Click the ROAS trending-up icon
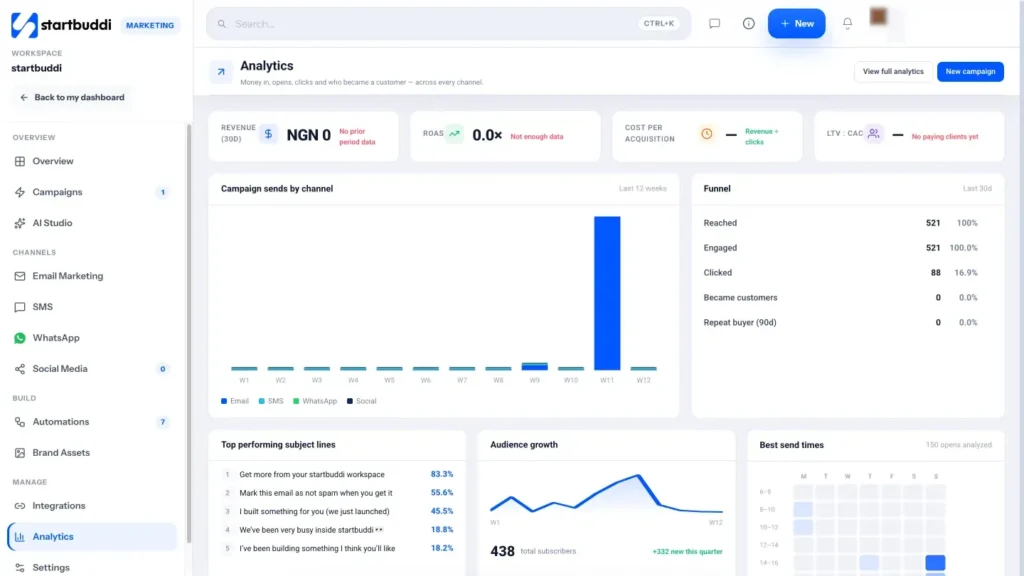Image resolution: width=1024 pixels, height=576 pixels. click(455, 134)
